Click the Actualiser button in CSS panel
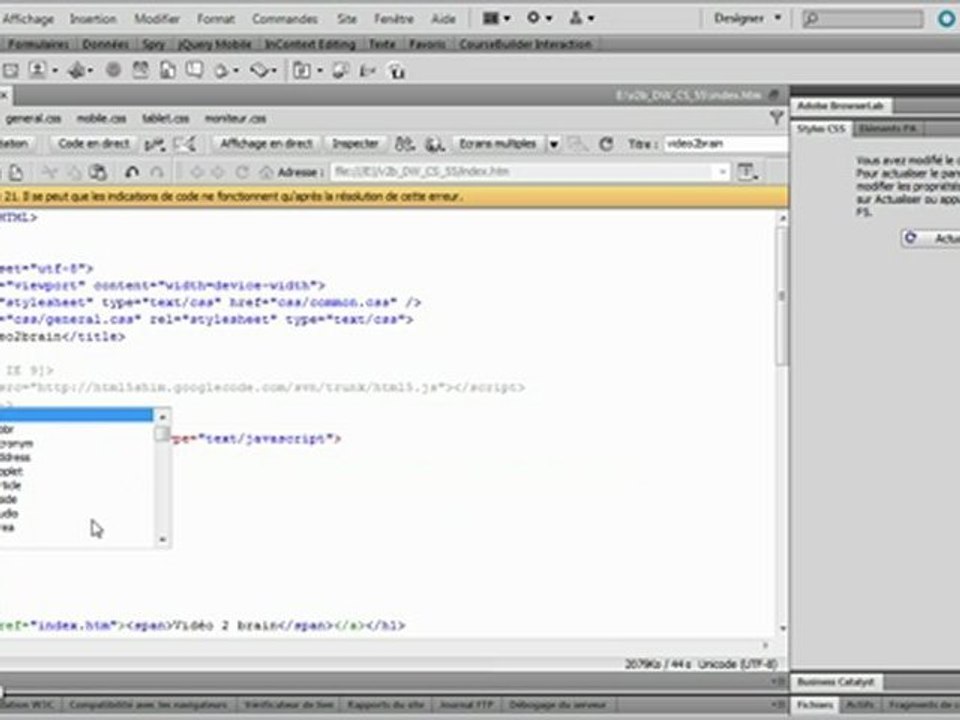The height and width of the screenshot is (720, 960). point(931,238)
